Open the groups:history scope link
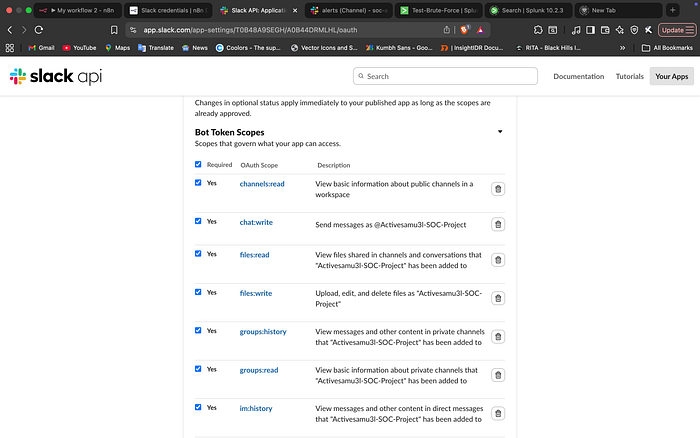 [x=263, y=332]
